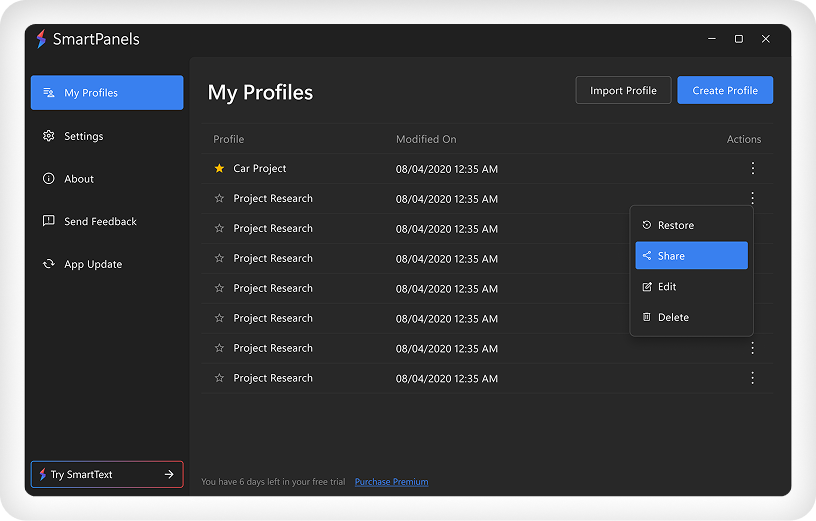Star the last Project Research profile
This screenshot has width=816, height=521.
pyautogui.click(x=220, y=378)
